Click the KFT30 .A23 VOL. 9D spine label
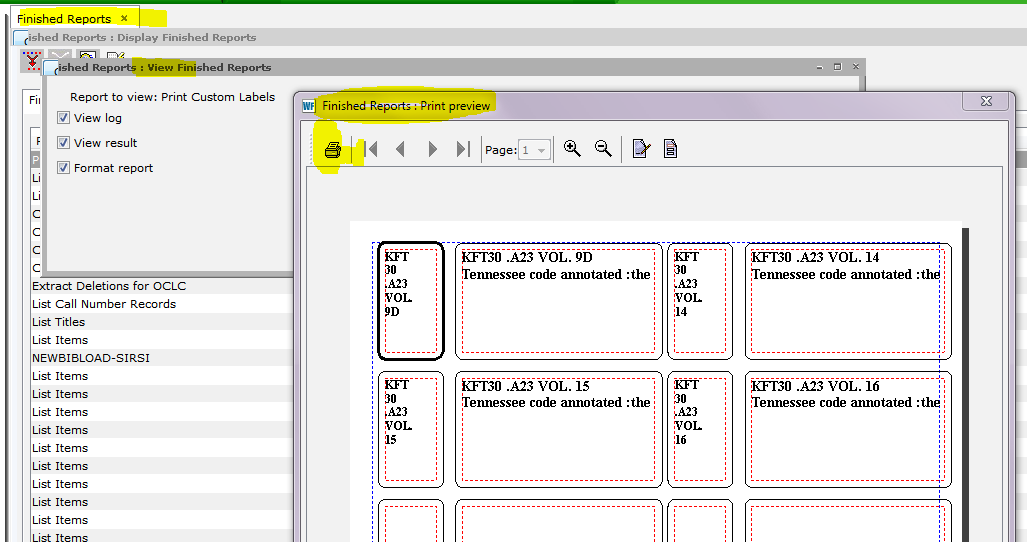This screenshot has height=542, width=1027. pos(410,300)
